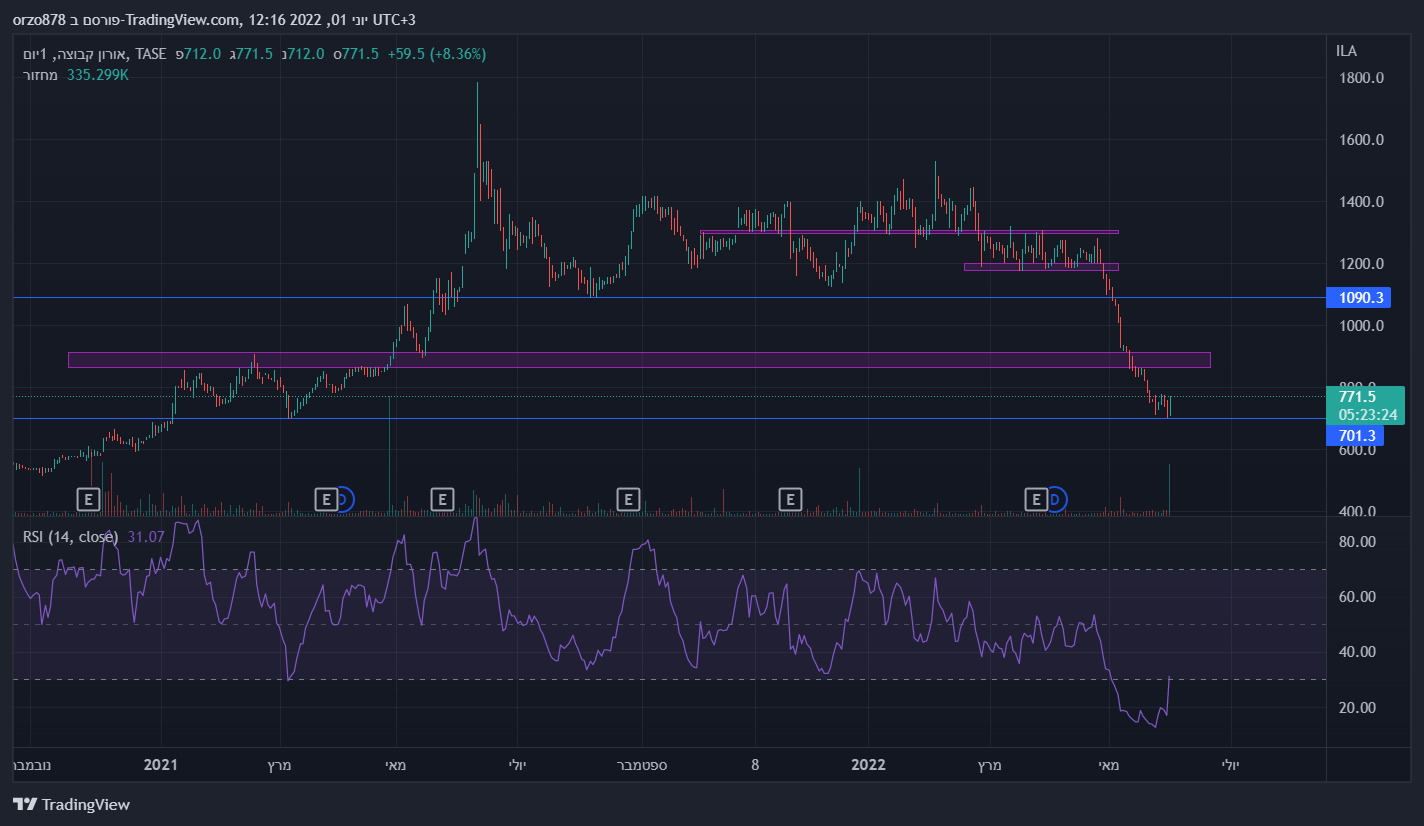Click the RSI (14, close) indicator title
The height and width of the screenshot is (826, 1424).
coord(70,537)
